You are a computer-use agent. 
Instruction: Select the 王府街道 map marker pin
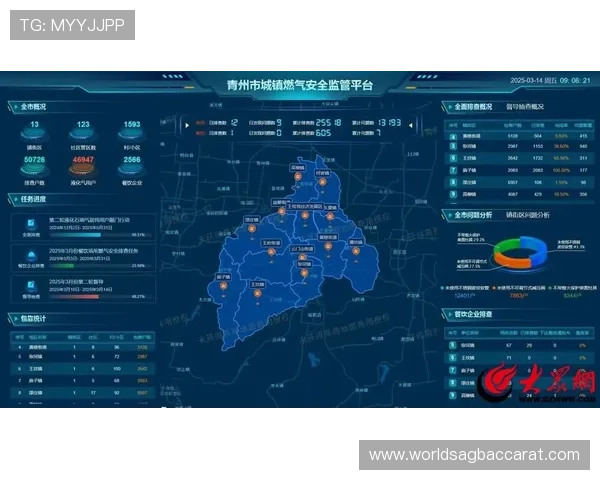271,252
